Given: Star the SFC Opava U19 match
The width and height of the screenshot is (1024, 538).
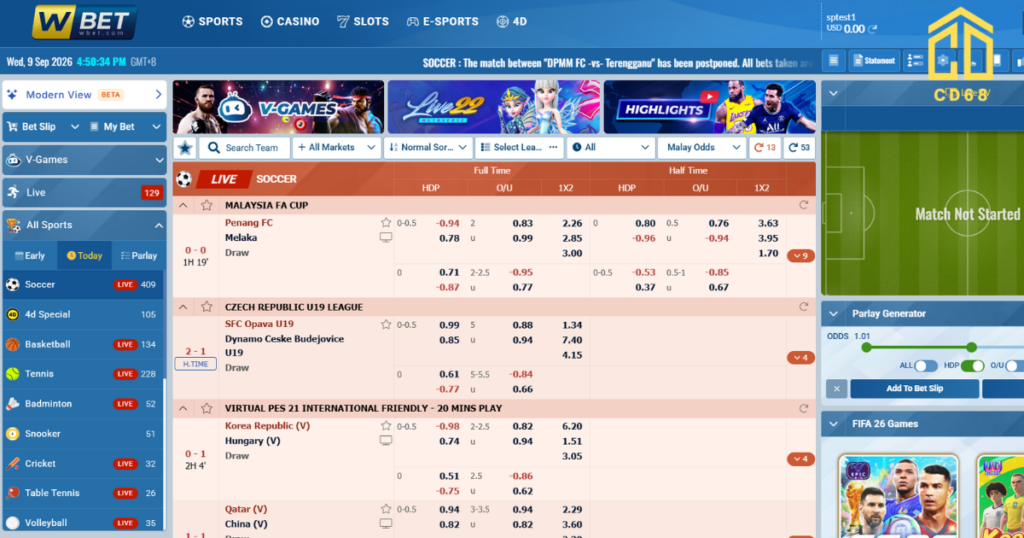Looking at the screenshot, I should pyautogui.click(x=386, y=324).
